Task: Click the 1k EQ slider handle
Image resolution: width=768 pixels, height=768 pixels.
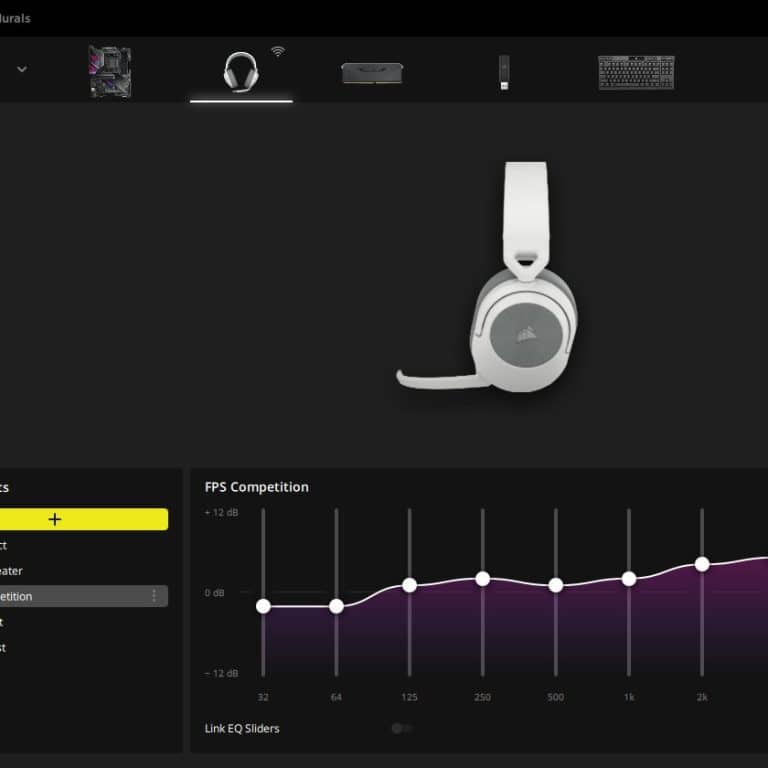Action: [629, 578]
